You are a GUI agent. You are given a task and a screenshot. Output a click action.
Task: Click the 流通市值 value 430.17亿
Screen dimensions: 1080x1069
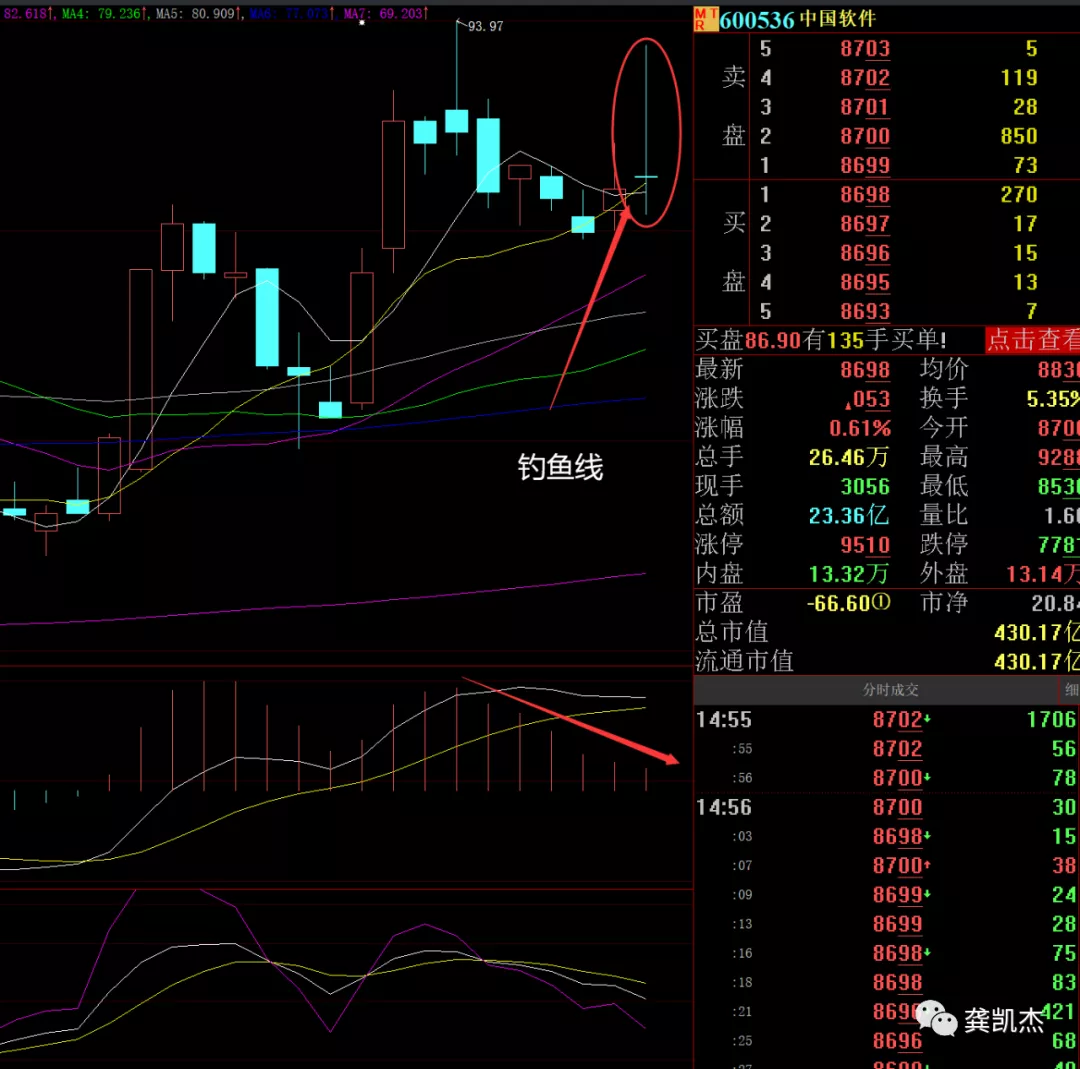pos(1037,662)
